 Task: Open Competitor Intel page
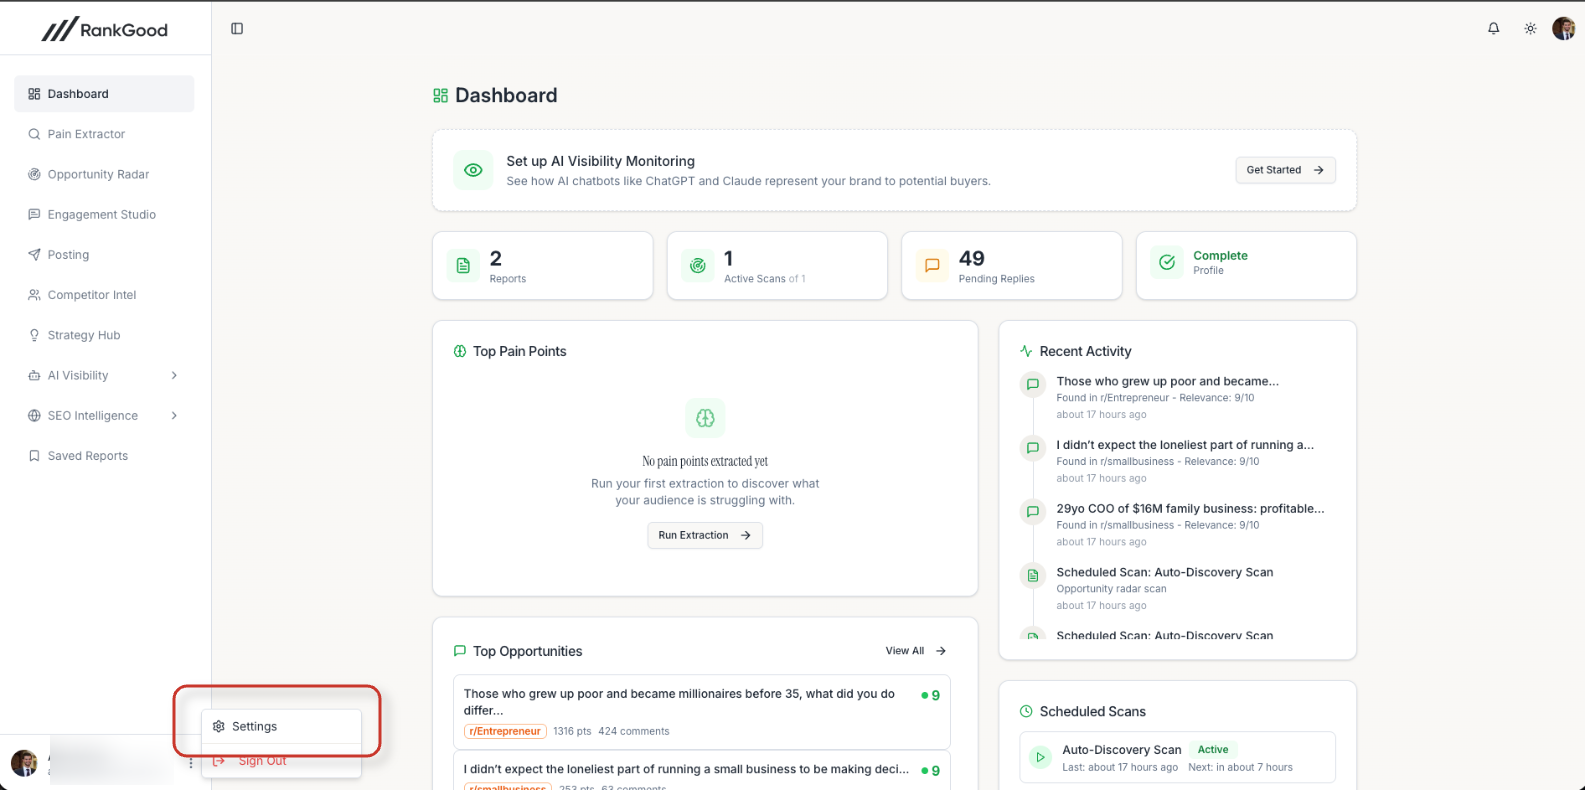click(x=91, y=295)
